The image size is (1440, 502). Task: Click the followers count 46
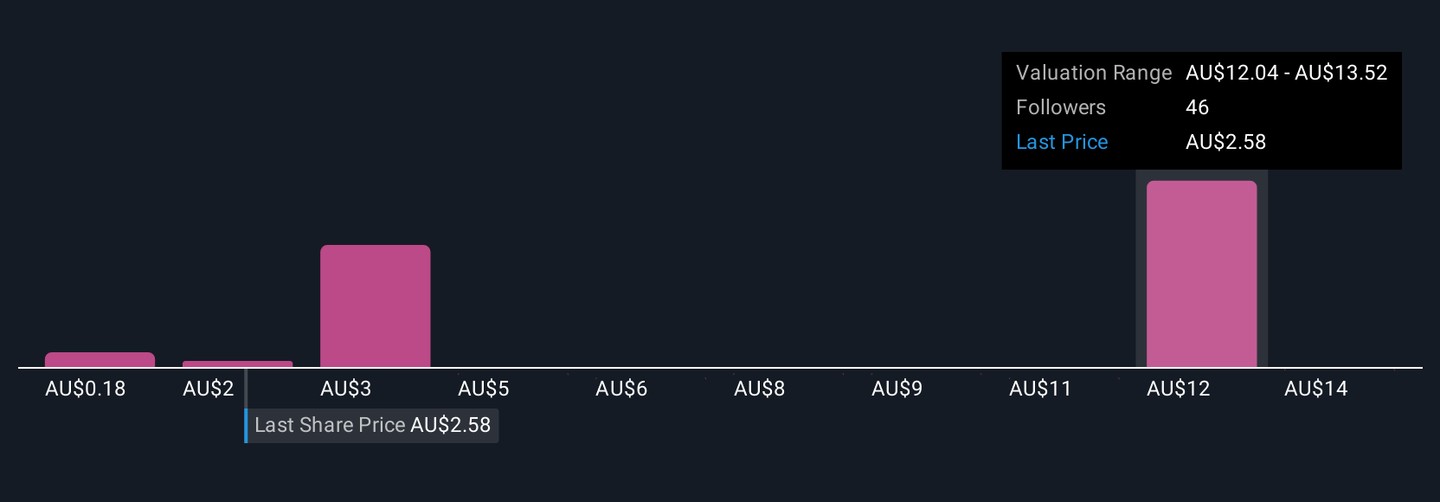point(1197,108)
